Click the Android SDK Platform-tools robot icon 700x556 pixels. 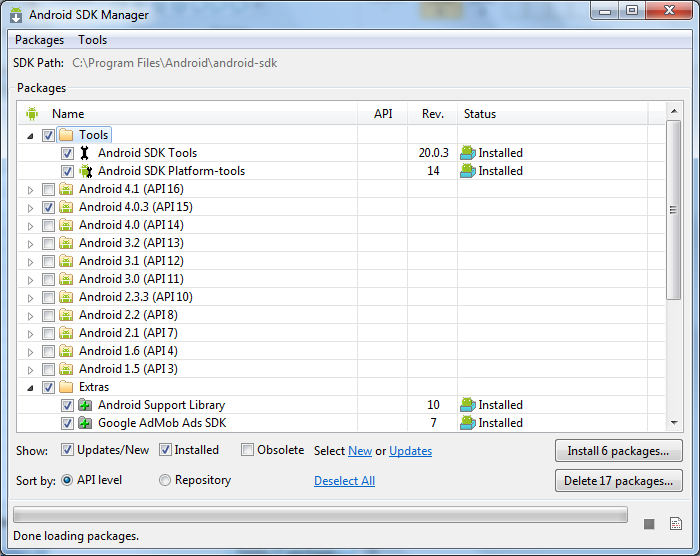tap(85, 171)
